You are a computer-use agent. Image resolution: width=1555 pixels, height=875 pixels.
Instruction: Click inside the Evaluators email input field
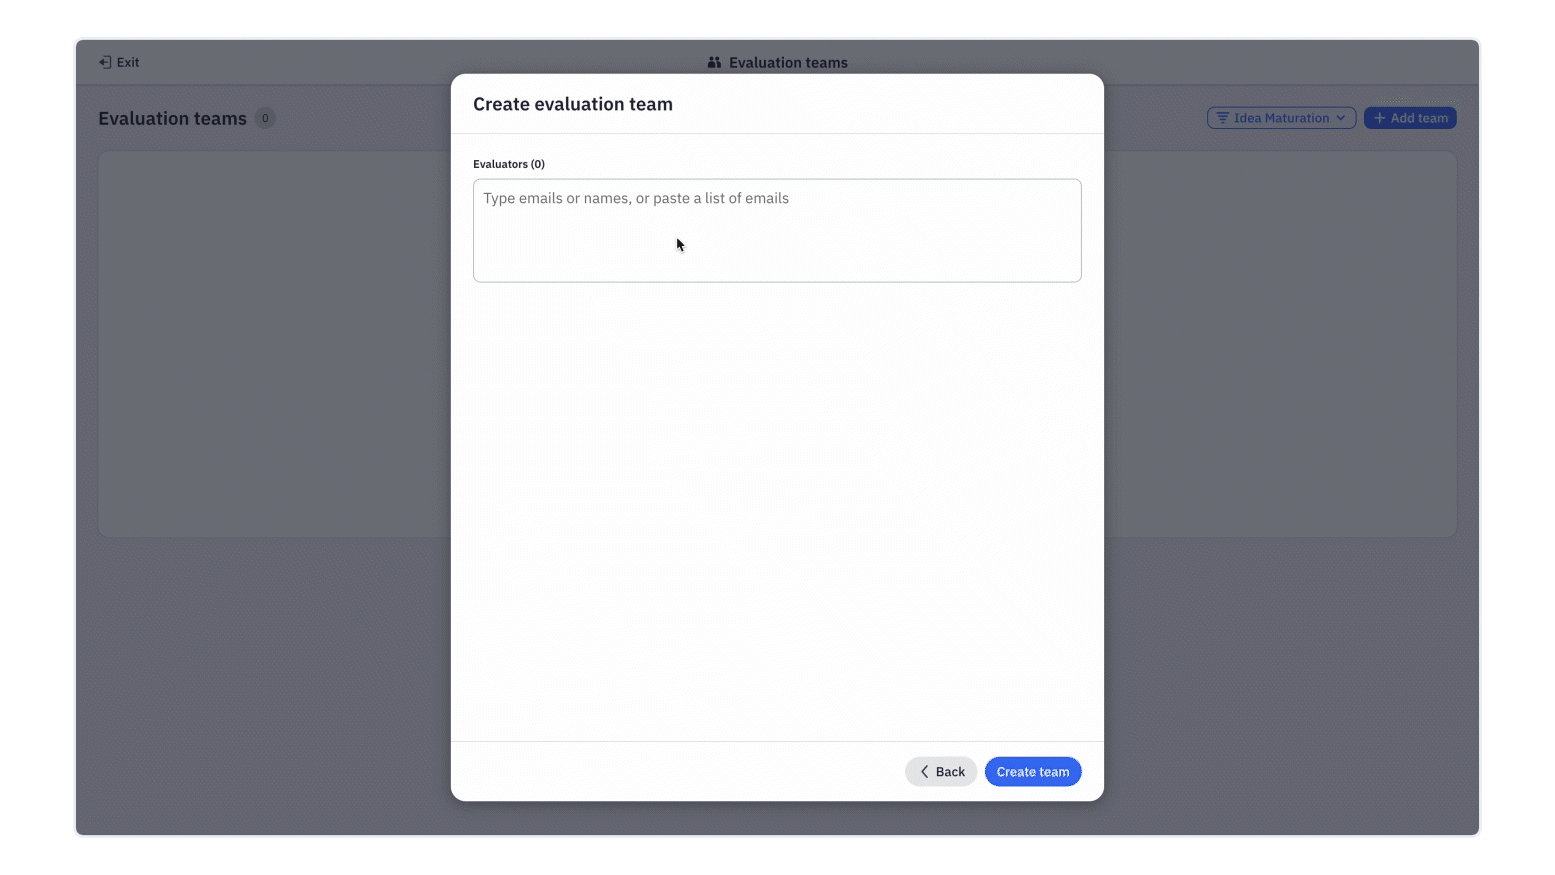coord(777,230)
